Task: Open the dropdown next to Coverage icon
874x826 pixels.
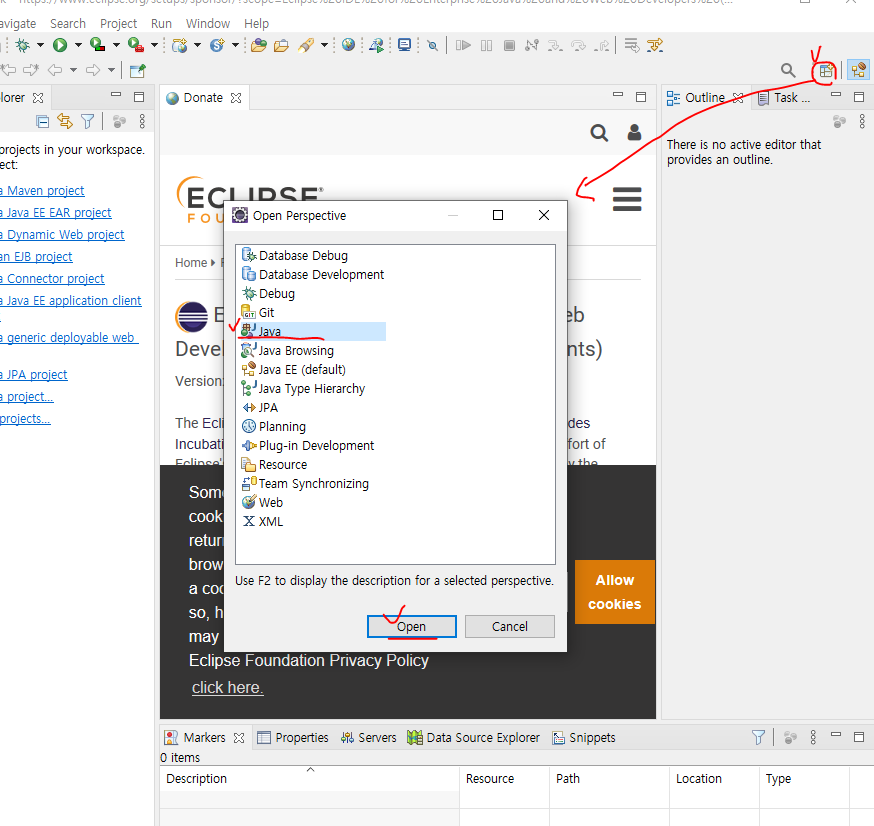Action: (x=116, y=45)
